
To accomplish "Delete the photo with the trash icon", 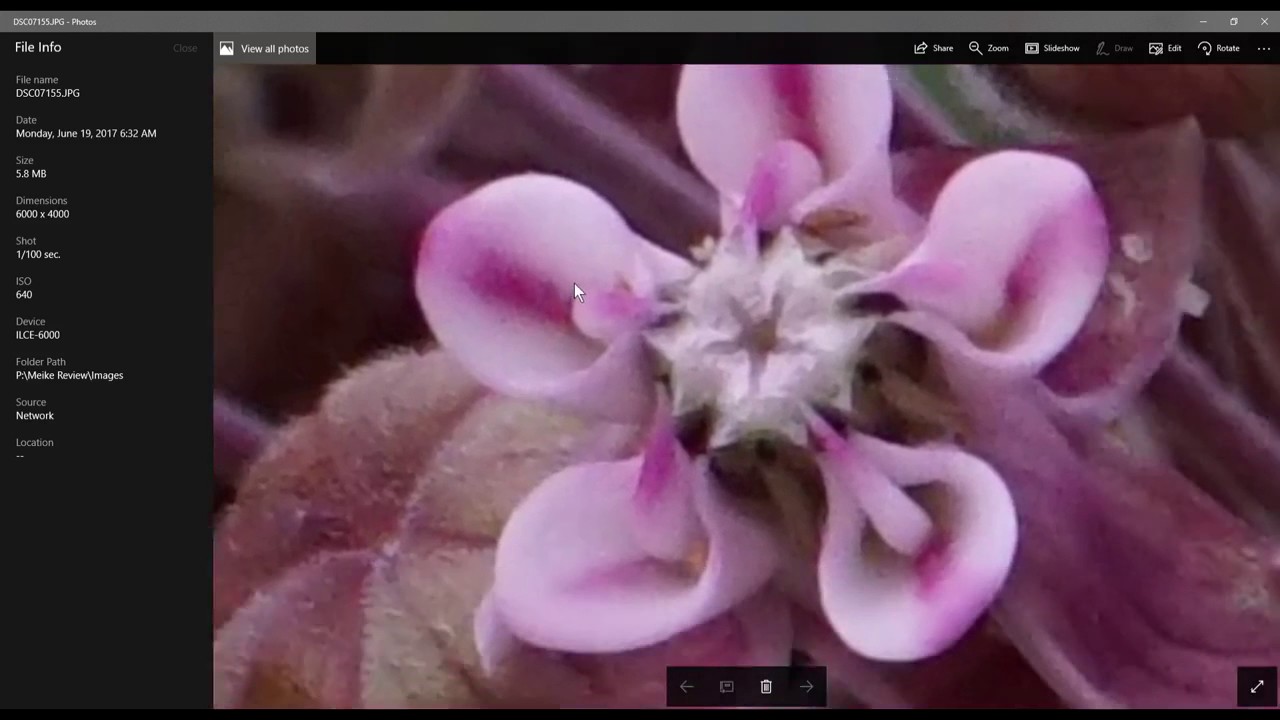I will [x=766, y=686].
